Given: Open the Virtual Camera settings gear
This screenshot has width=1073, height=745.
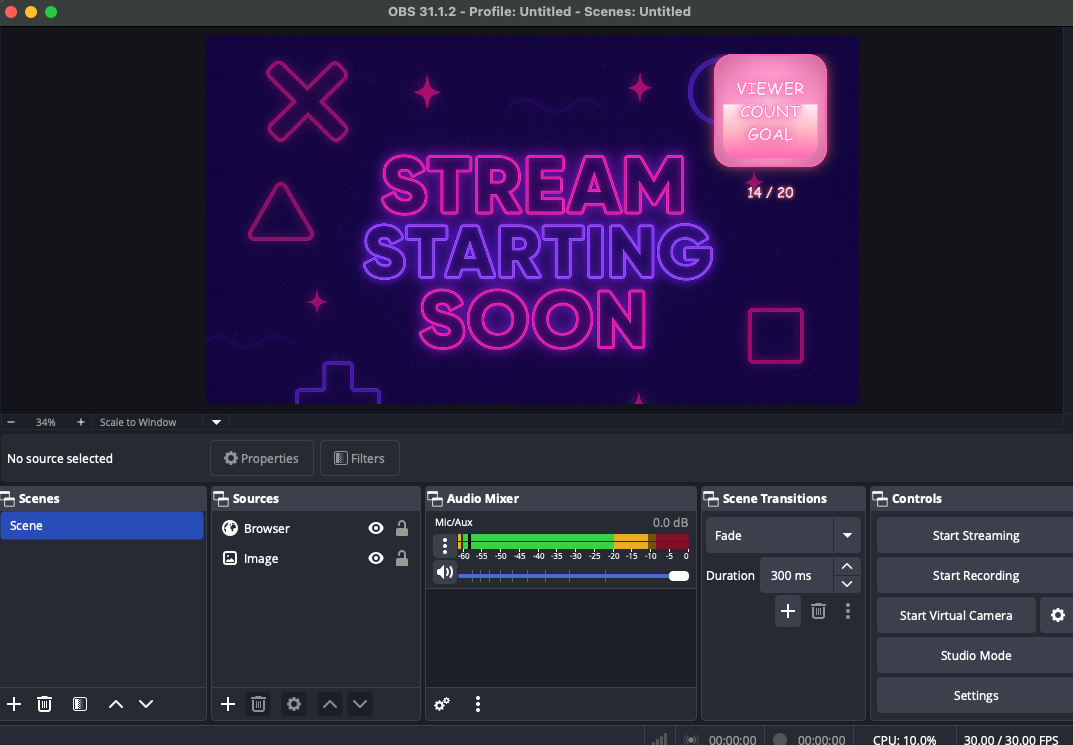Looking at the screenshot, I should (x=1058, y=615).
